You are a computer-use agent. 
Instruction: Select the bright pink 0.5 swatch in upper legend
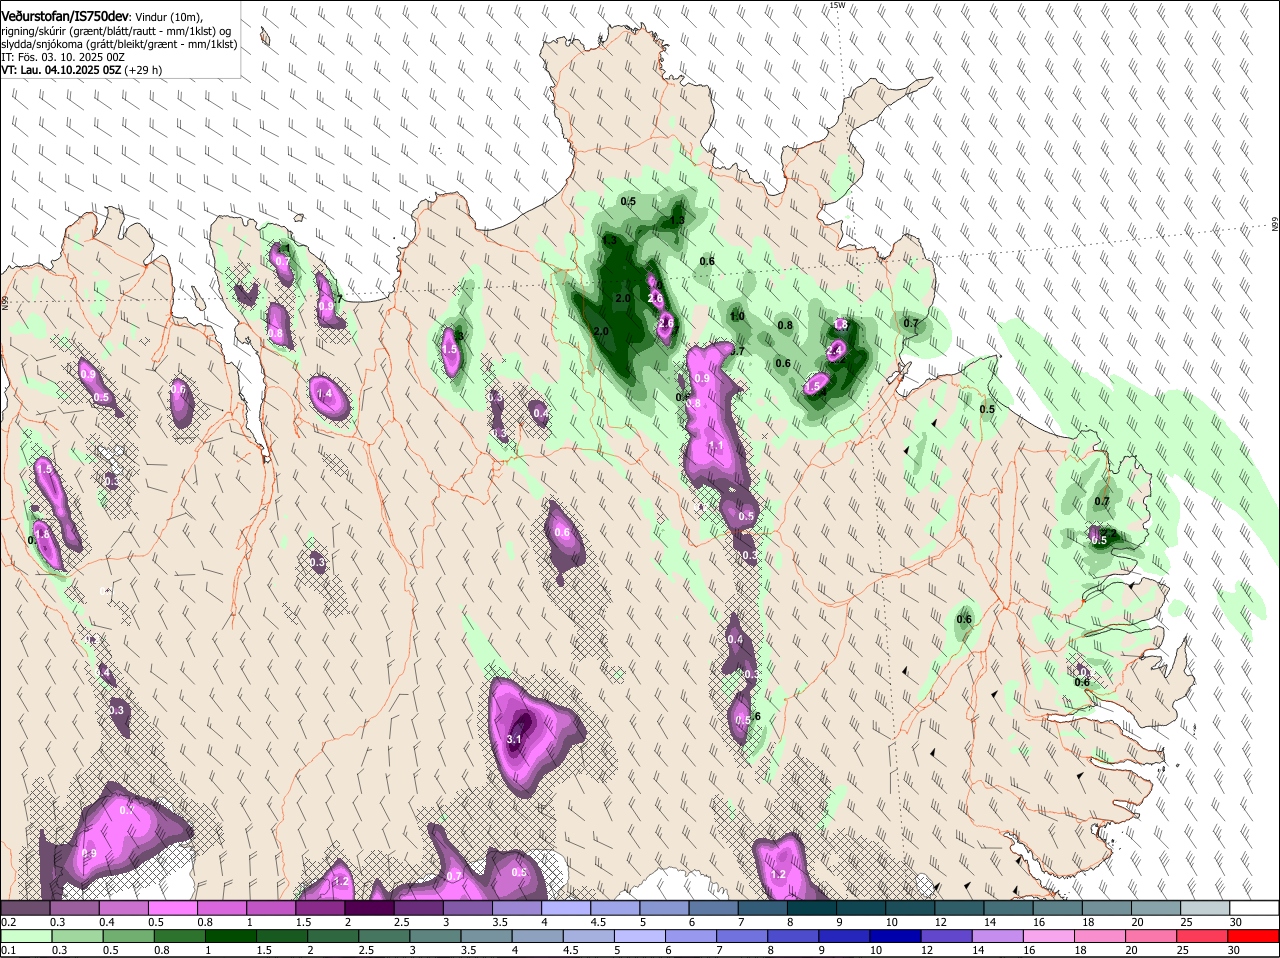[173, 908]
